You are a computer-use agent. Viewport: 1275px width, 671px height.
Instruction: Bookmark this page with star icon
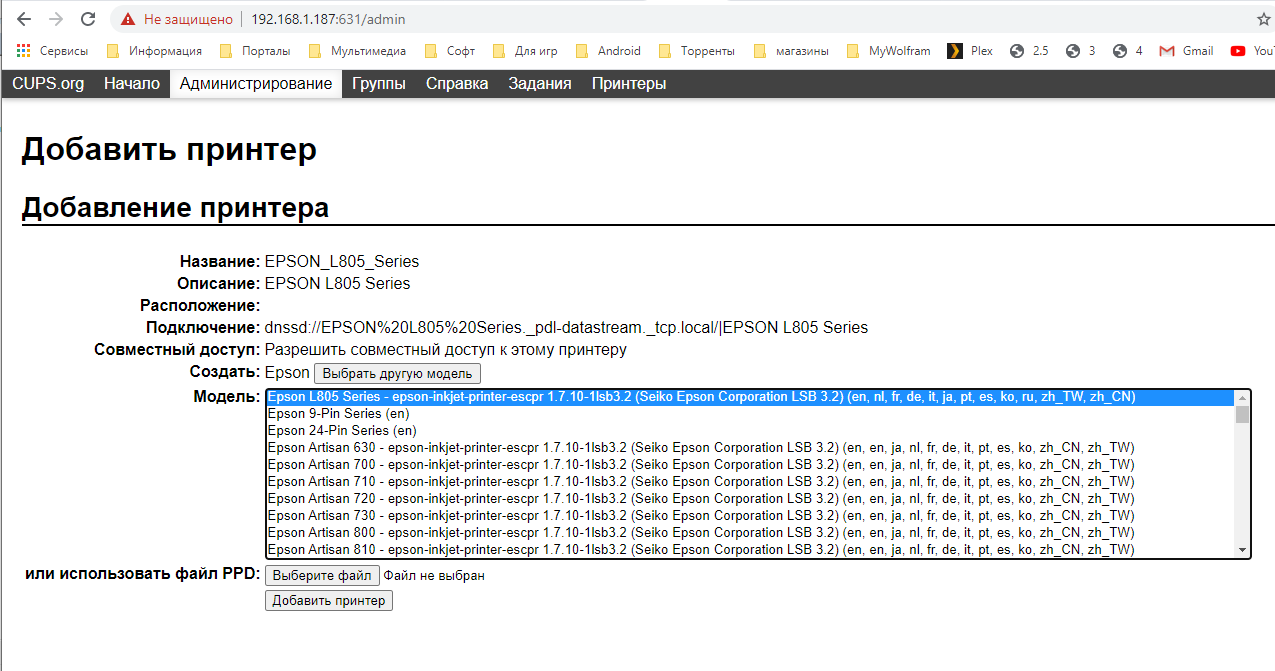click(1263, 19)
